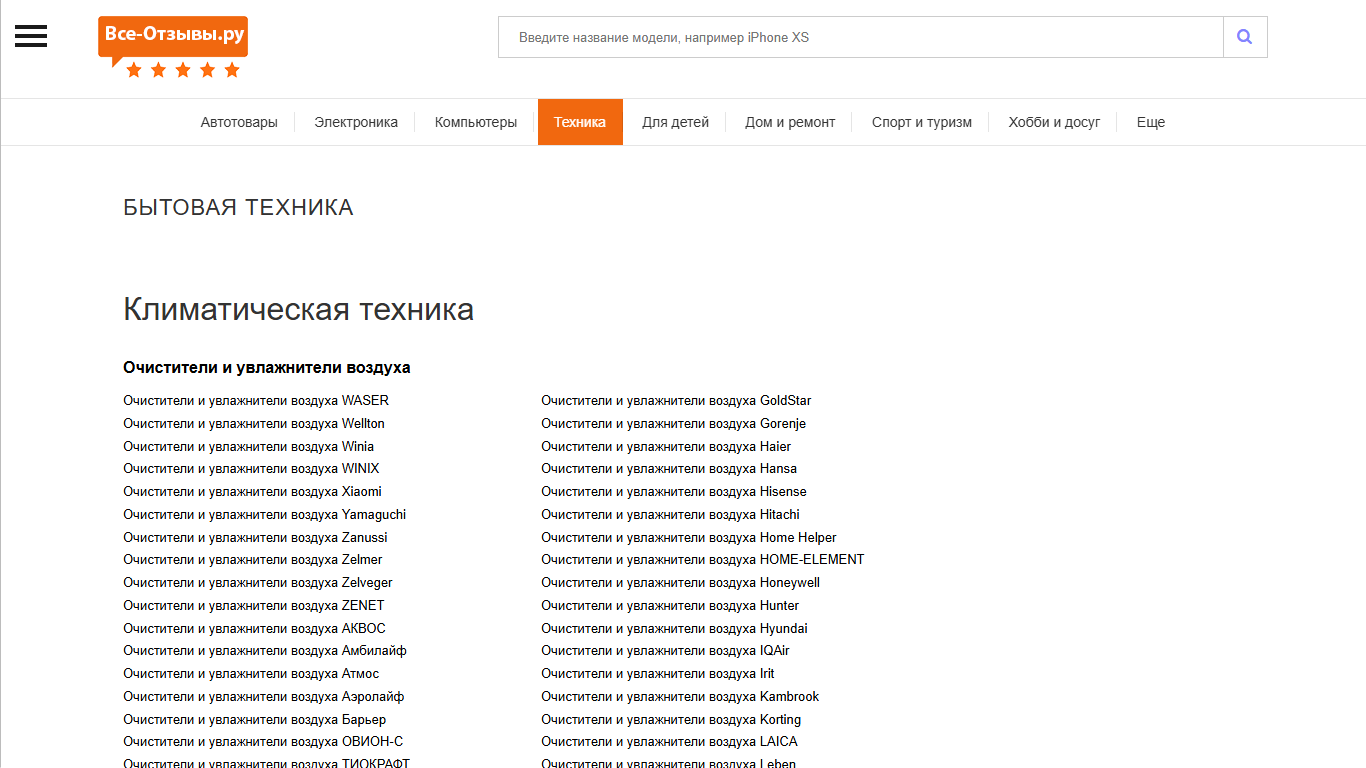
Task: Open Очистители и увлажнители воздуха Wellton link
Action: click(x=254, y=423)
